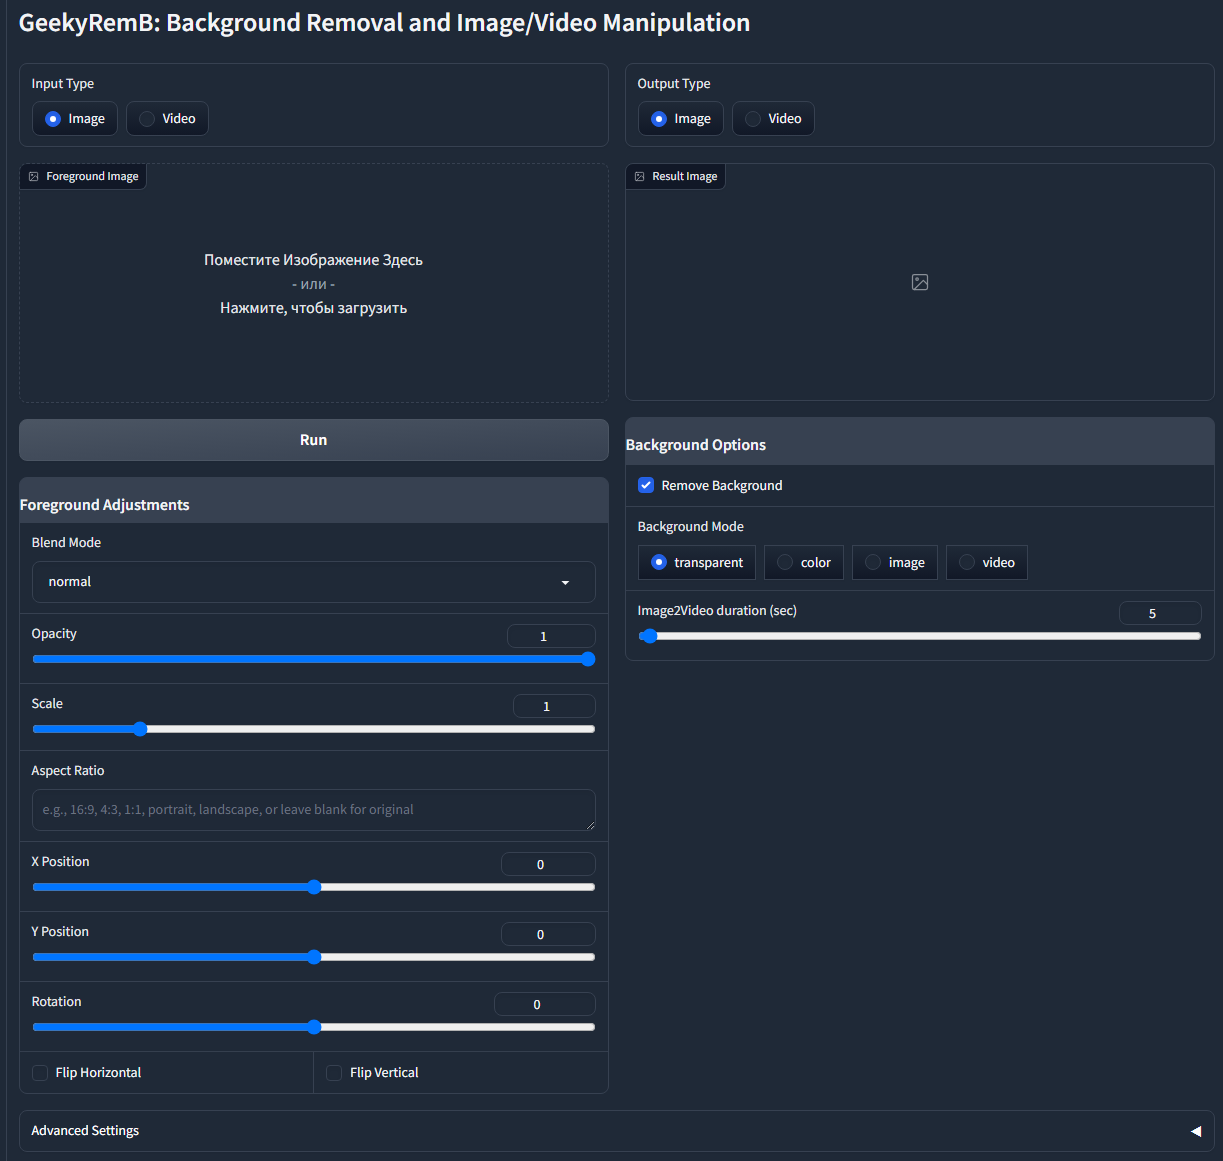Uncheck the Remove Background checkbox
The height and width of the screenshot is (1161, 1223).
(x=646, y=486)
